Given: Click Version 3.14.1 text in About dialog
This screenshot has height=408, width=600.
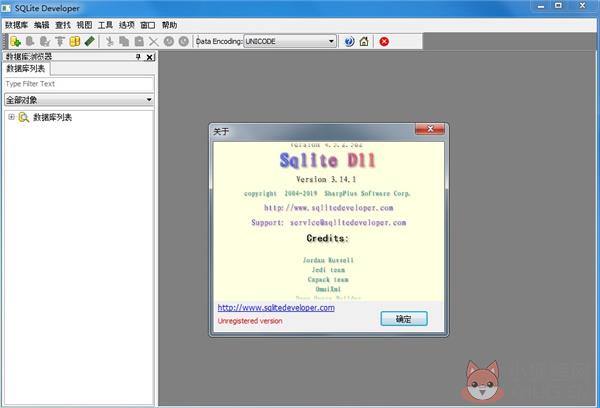Looking at the screenshot, I should (326, 179).
